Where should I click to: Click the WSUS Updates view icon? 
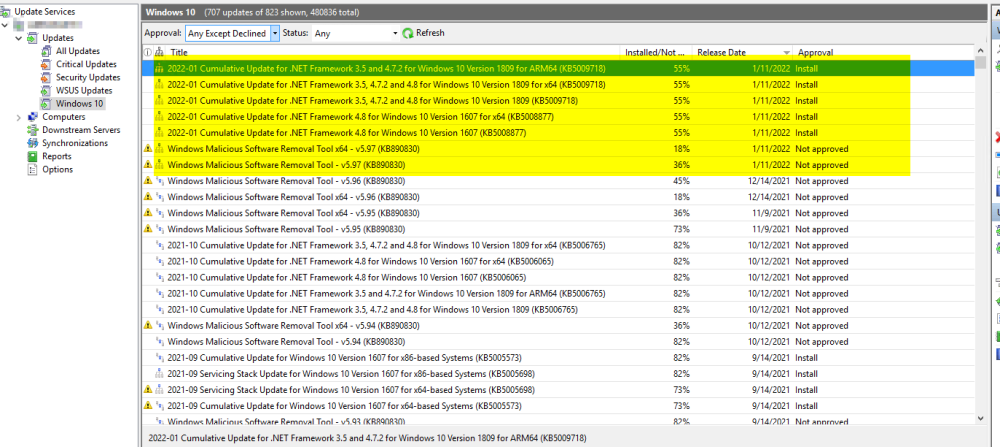[45, 91]
